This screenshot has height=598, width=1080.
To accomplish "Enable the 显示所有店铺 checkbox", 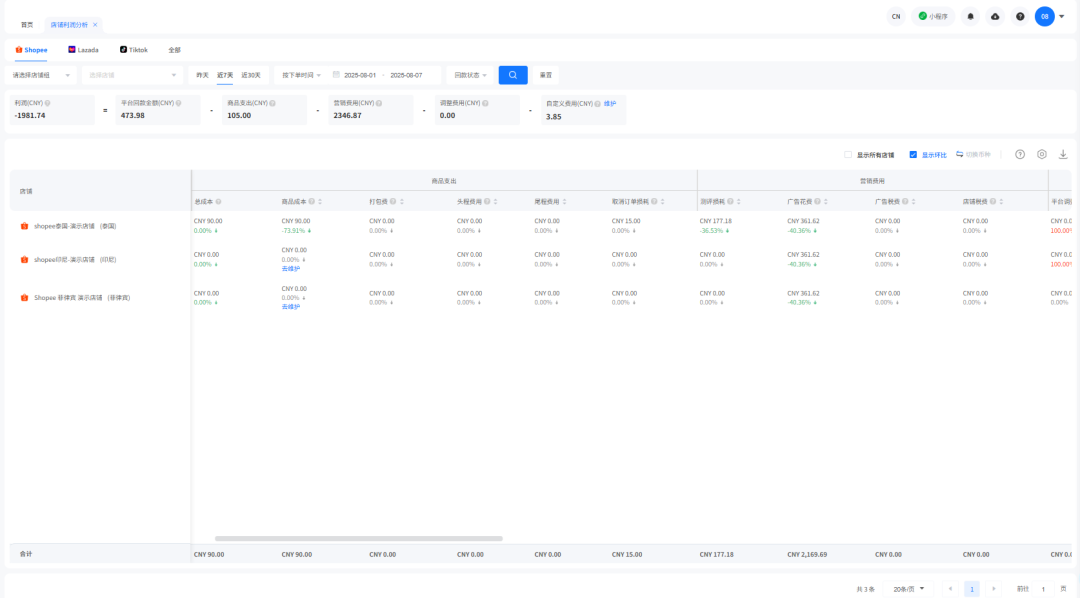I will click(x=848, y=155).
